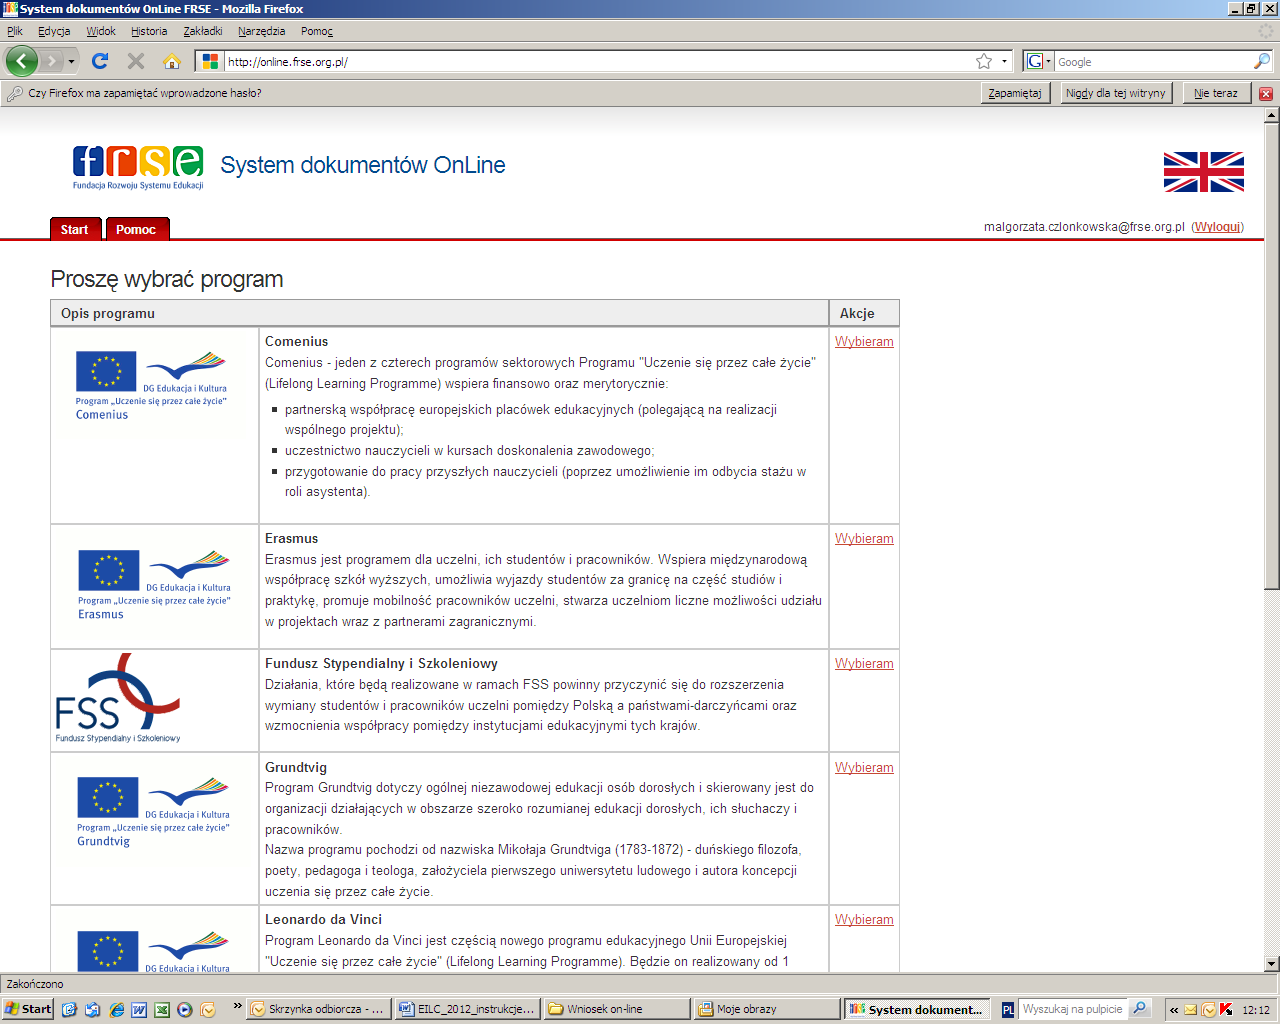The image size is (1280, 1024).
Task: Click the page scrollbar up arrow
Action: pos(1272,116)
